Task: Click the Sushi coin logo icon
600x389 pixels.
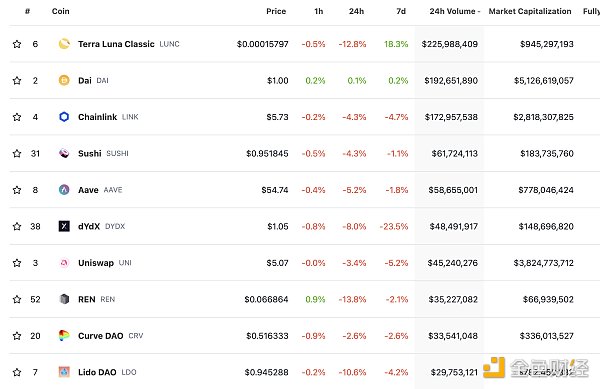Action: pyautogui.click(x=64, y=153)
